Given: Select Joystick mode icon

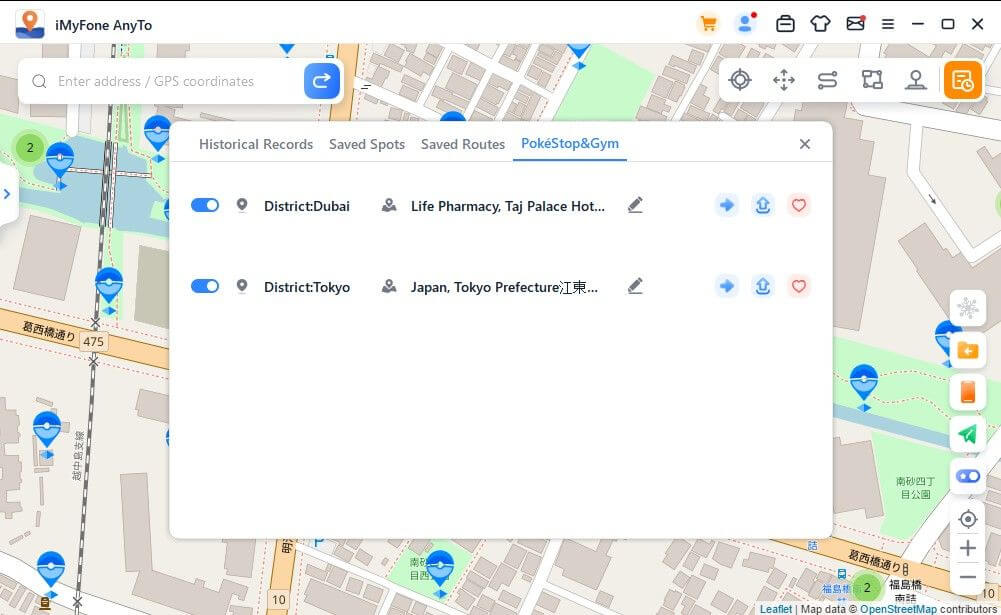Looking at the screenshot, I should 915,80.
